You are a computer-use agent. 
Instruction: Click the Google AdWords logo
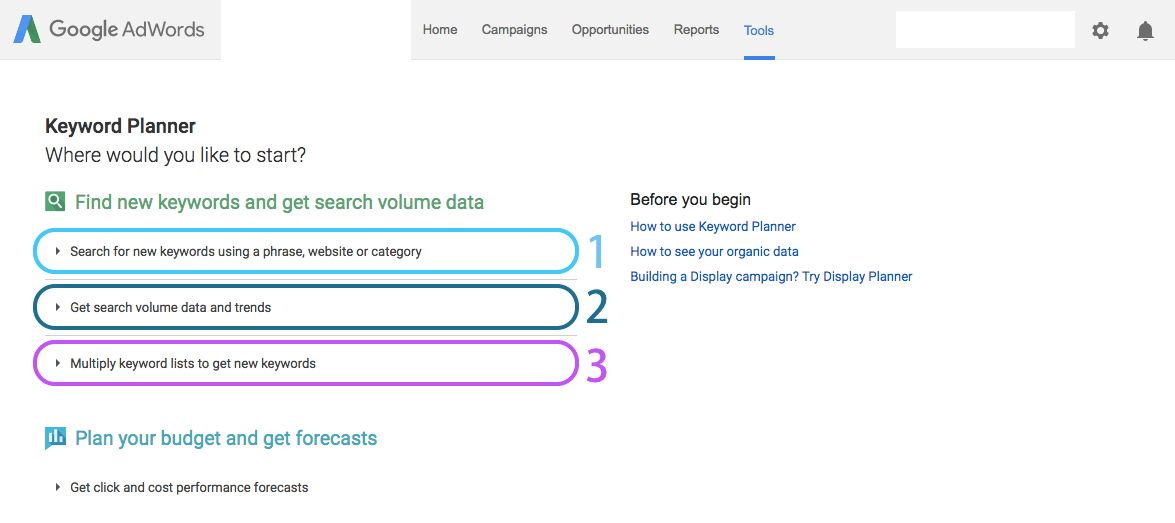tap(109, 30)
